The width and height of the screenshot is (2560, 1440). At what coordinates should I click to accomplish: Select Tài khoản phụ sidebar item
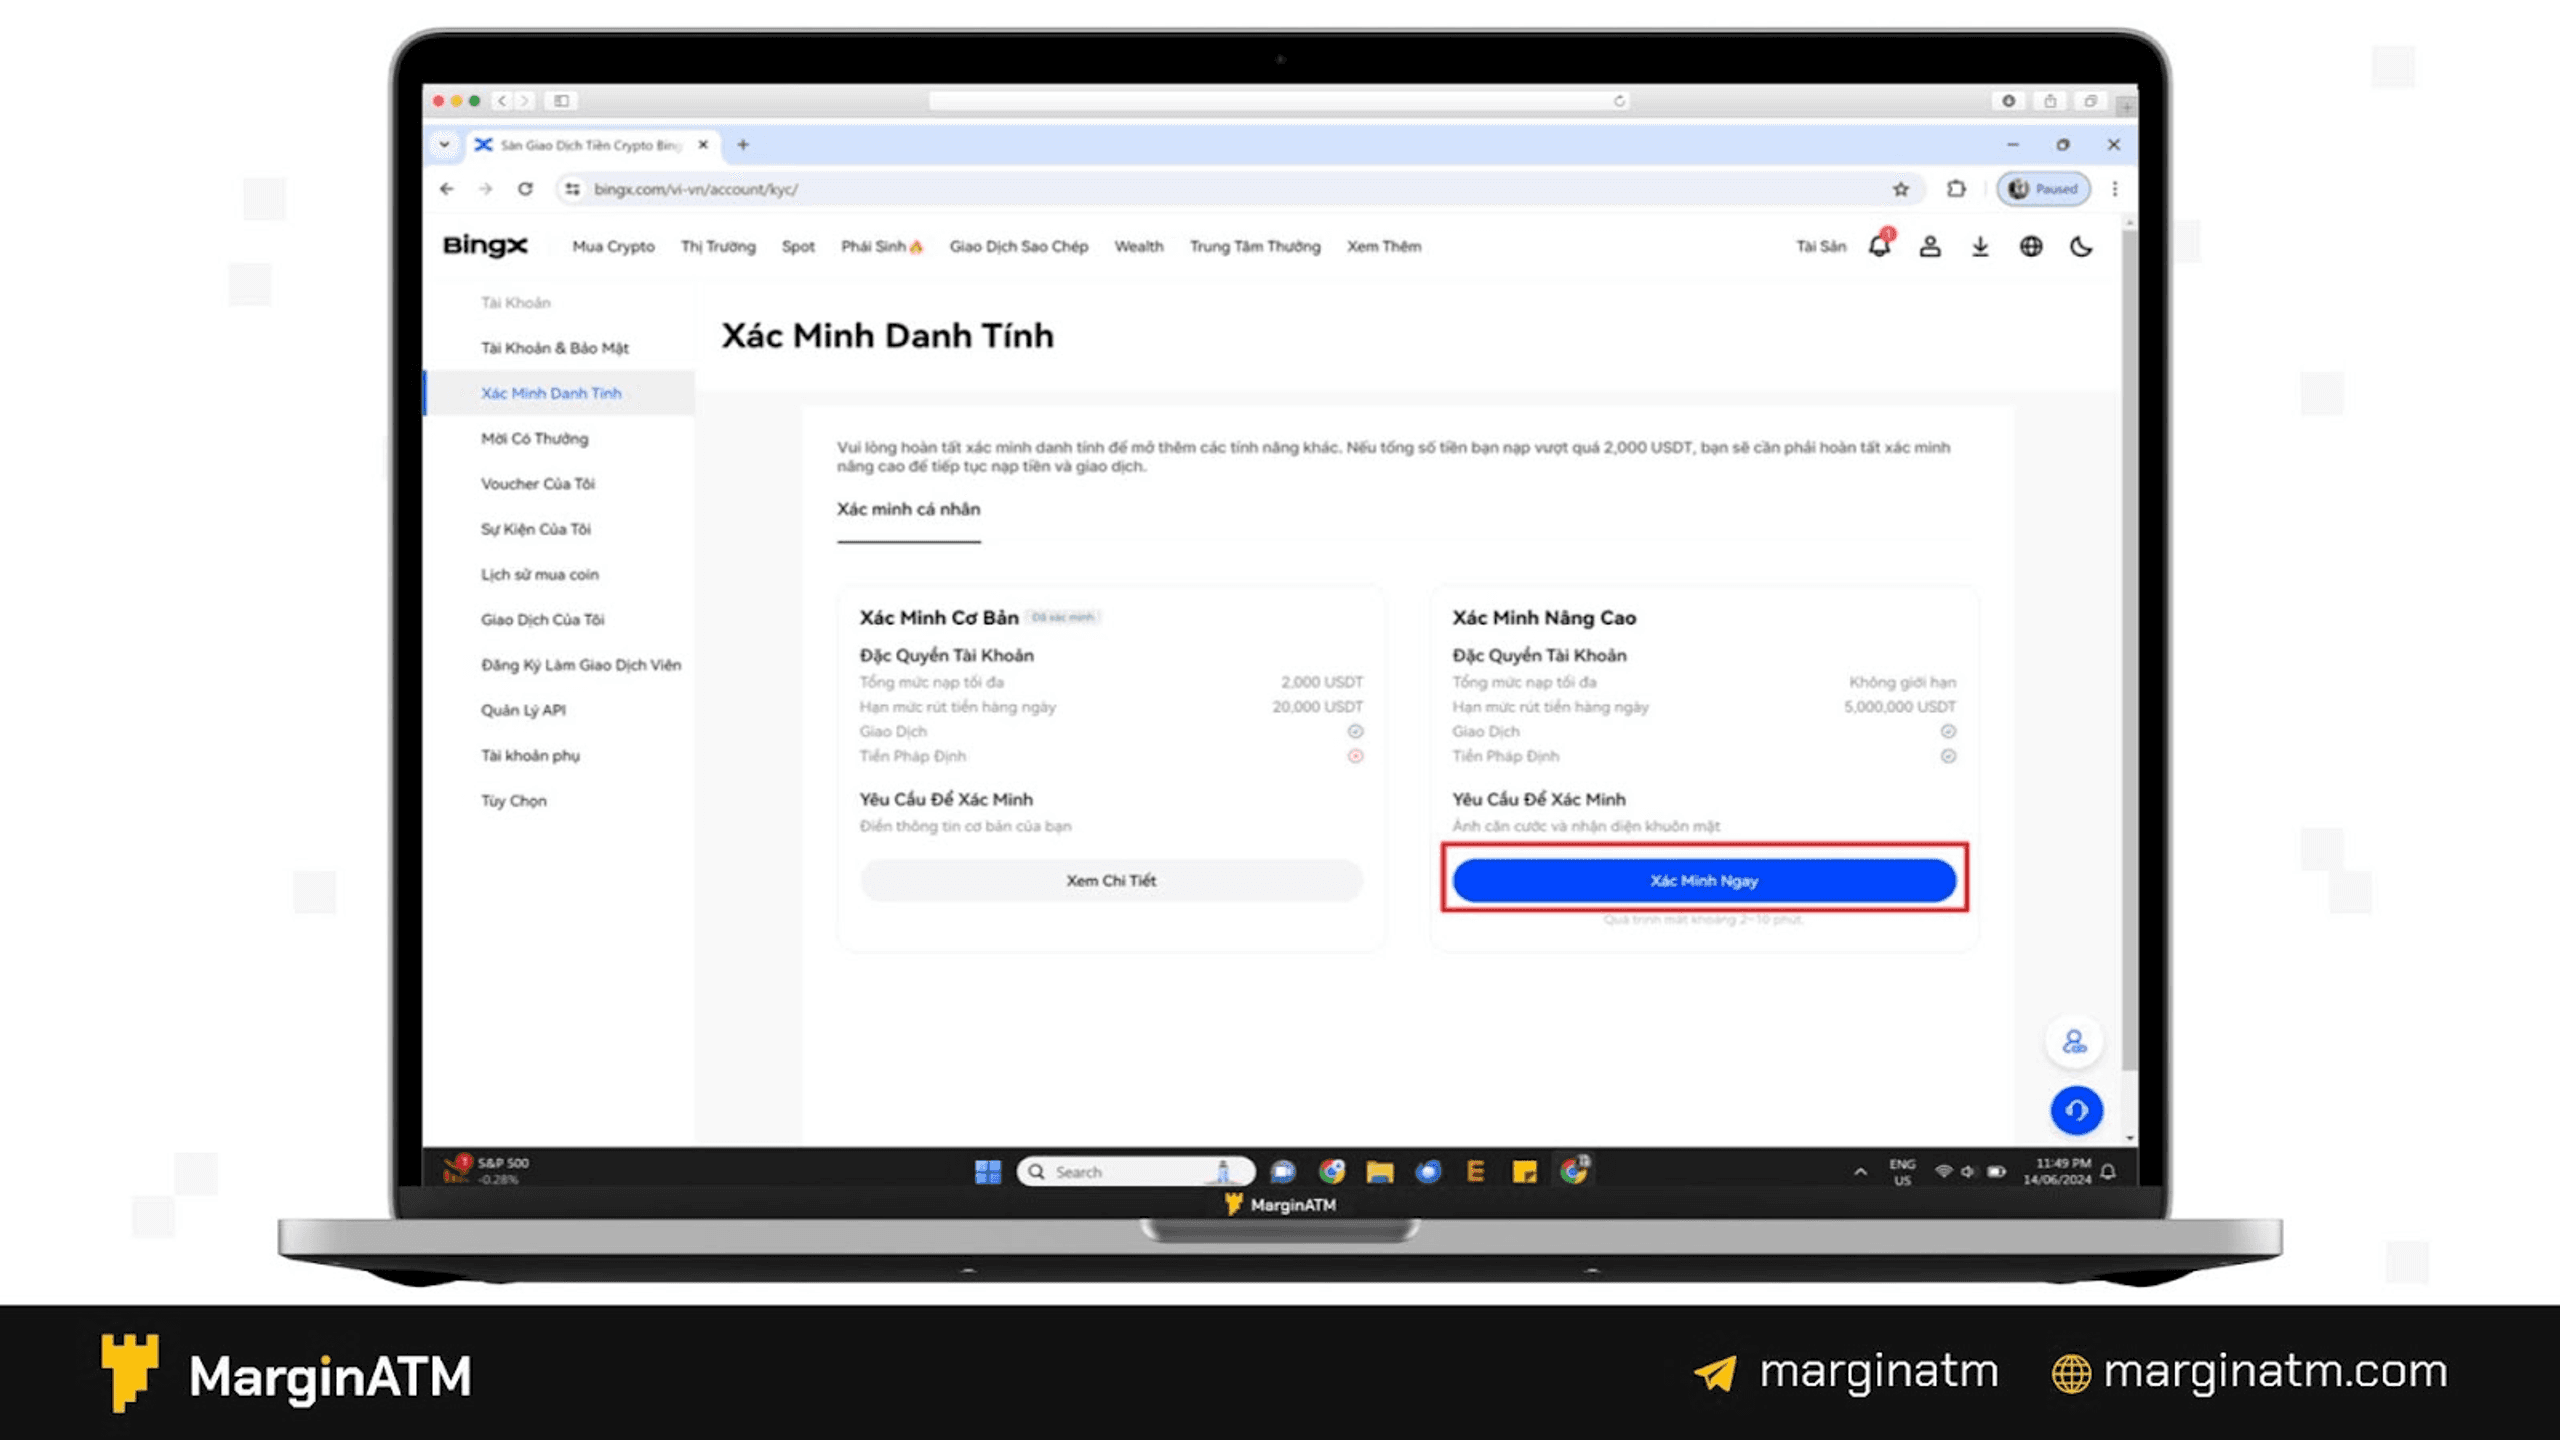(x=530, y=755)
